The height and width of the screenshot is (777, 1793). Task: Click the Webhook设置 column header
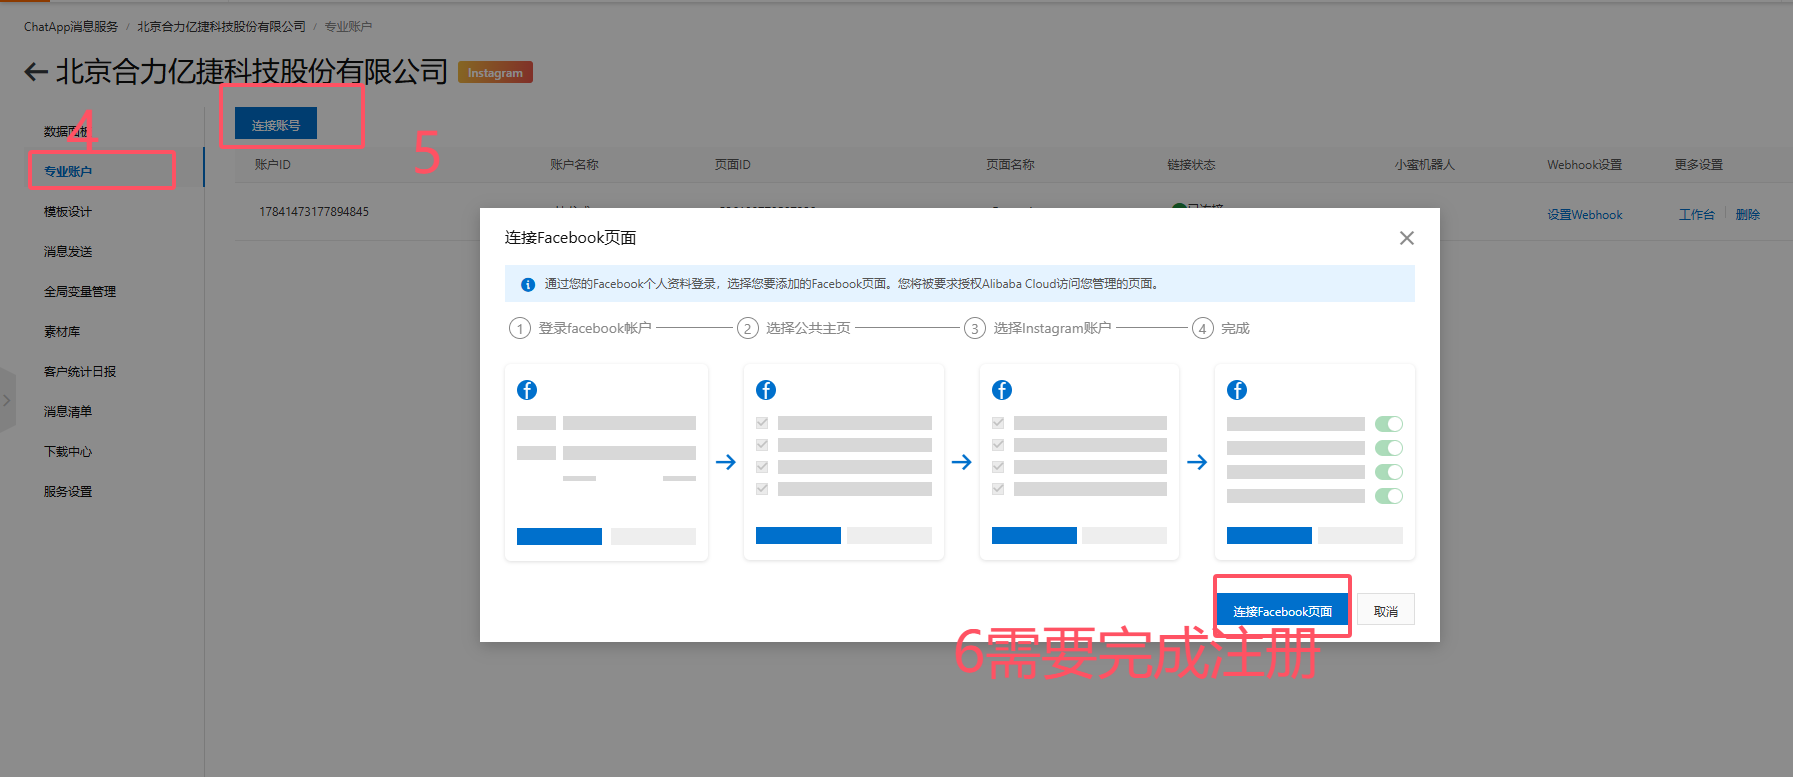1585,165
